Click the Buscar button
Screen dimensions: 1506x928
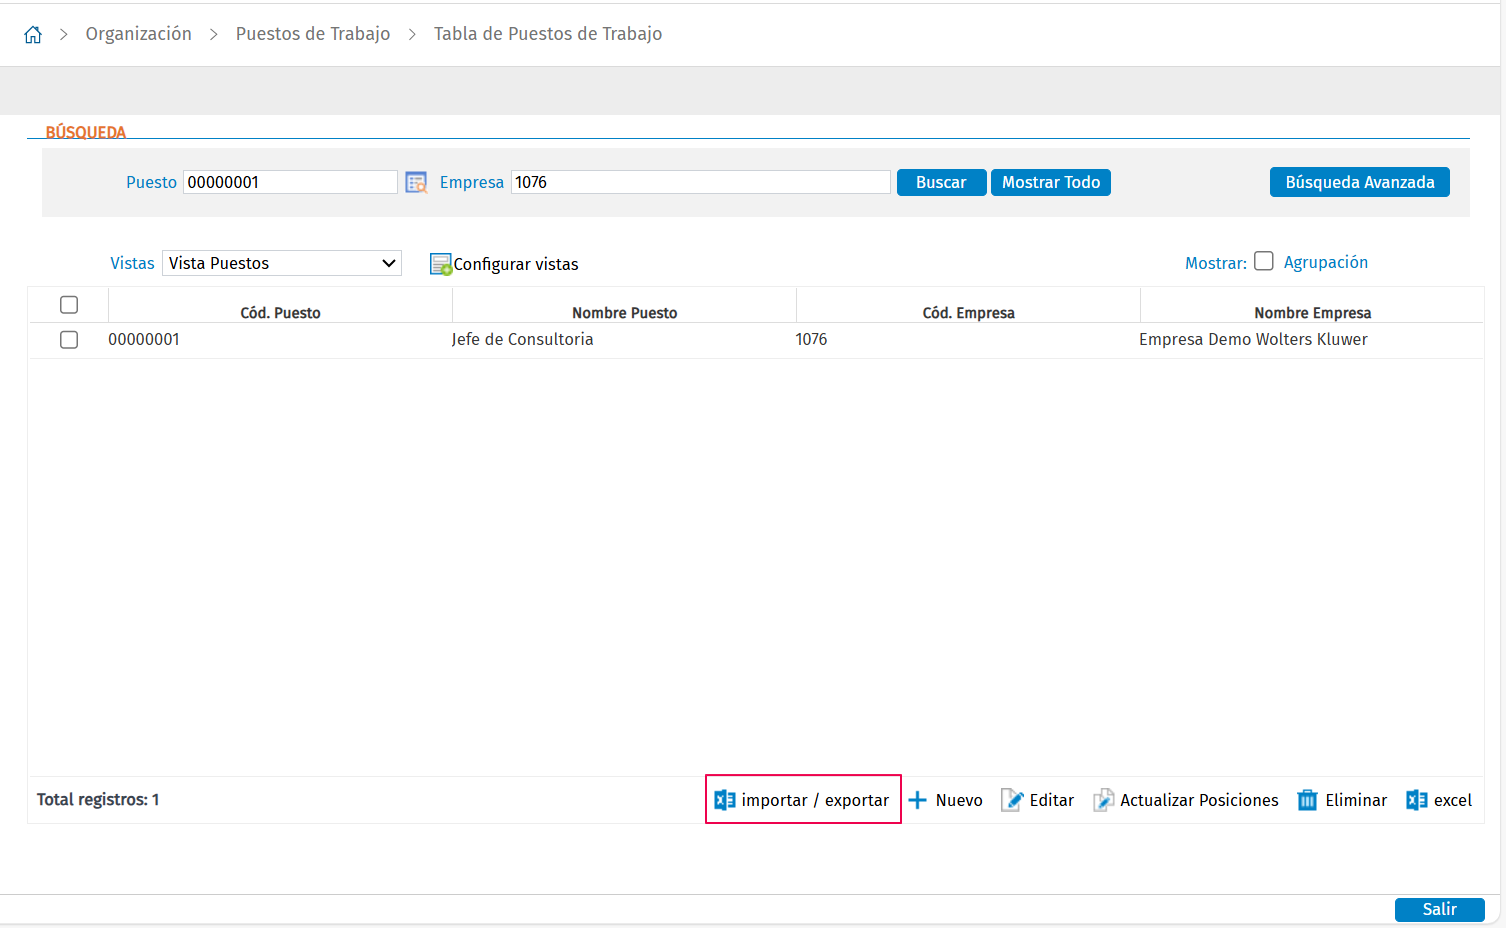click(942, 182)
